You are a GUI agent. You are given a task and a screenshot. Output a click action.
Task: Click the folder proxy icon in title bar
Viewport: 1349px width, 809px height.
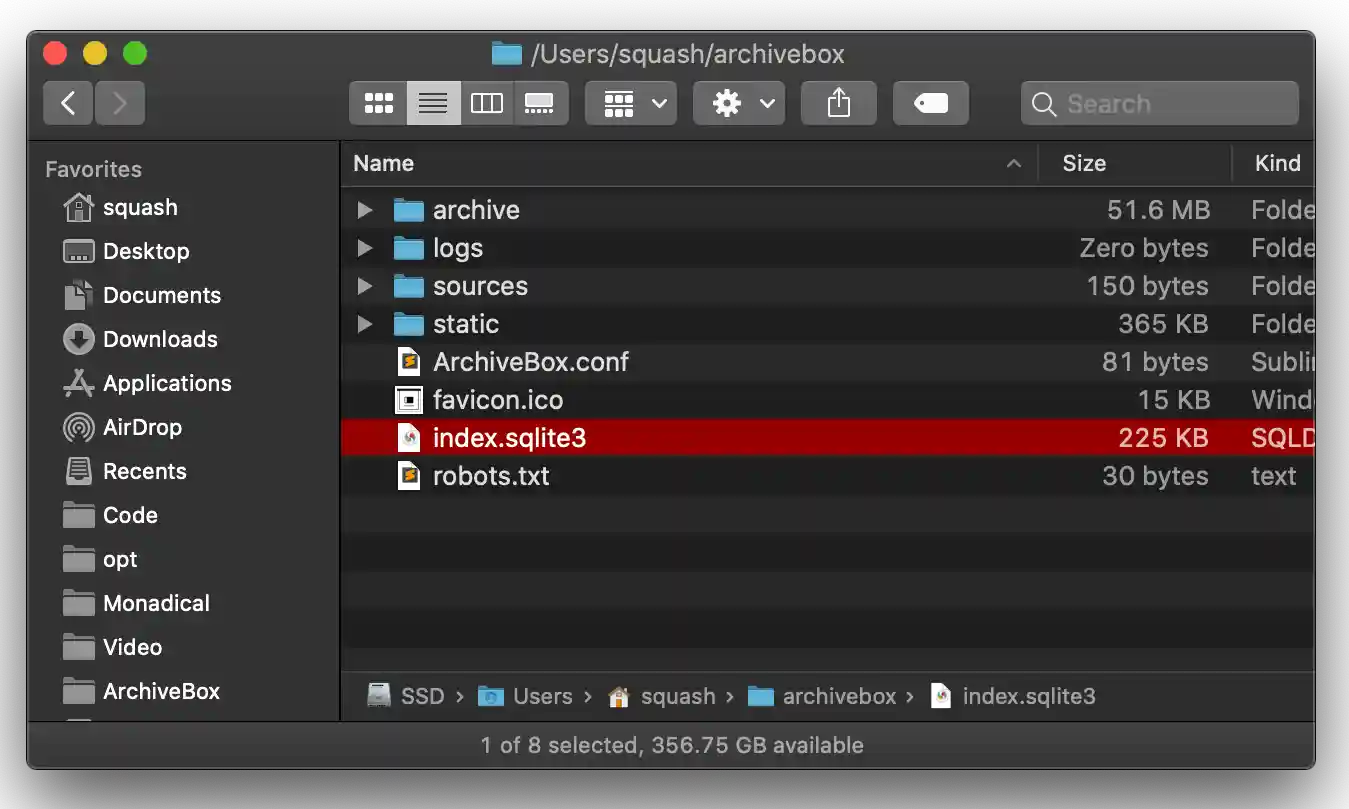(507, 53)
